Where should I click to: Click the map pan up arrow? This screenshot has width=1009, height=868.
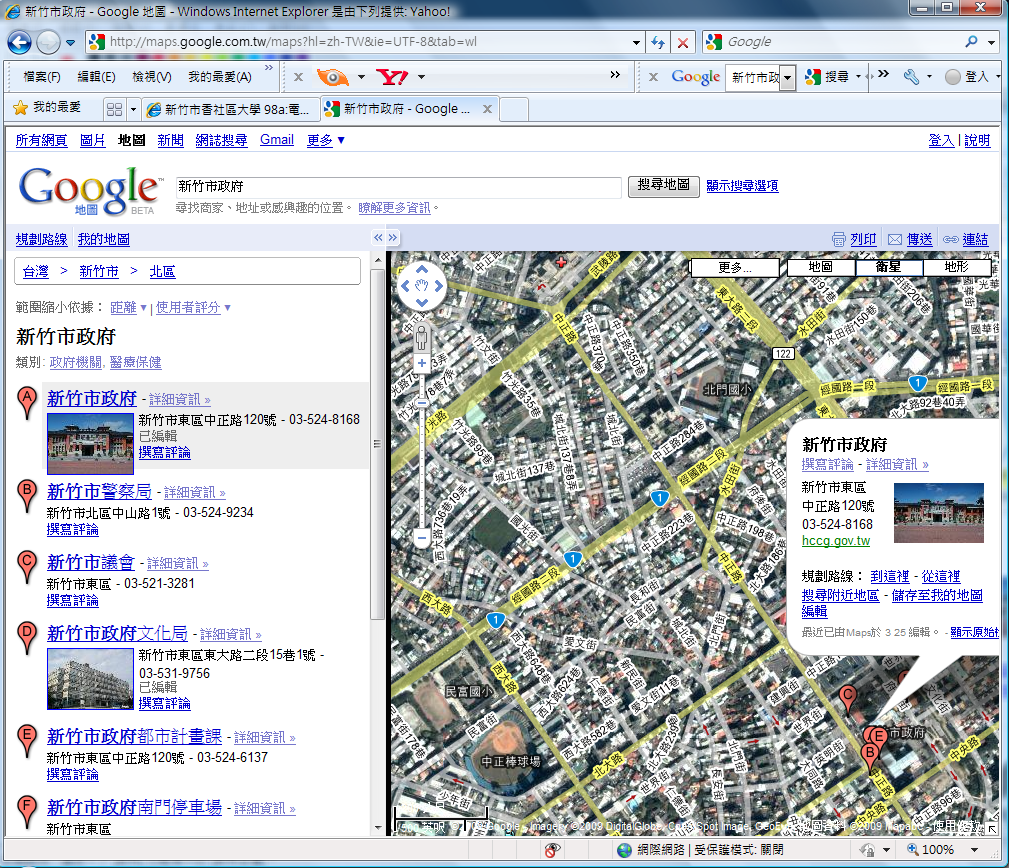(421, 269)
